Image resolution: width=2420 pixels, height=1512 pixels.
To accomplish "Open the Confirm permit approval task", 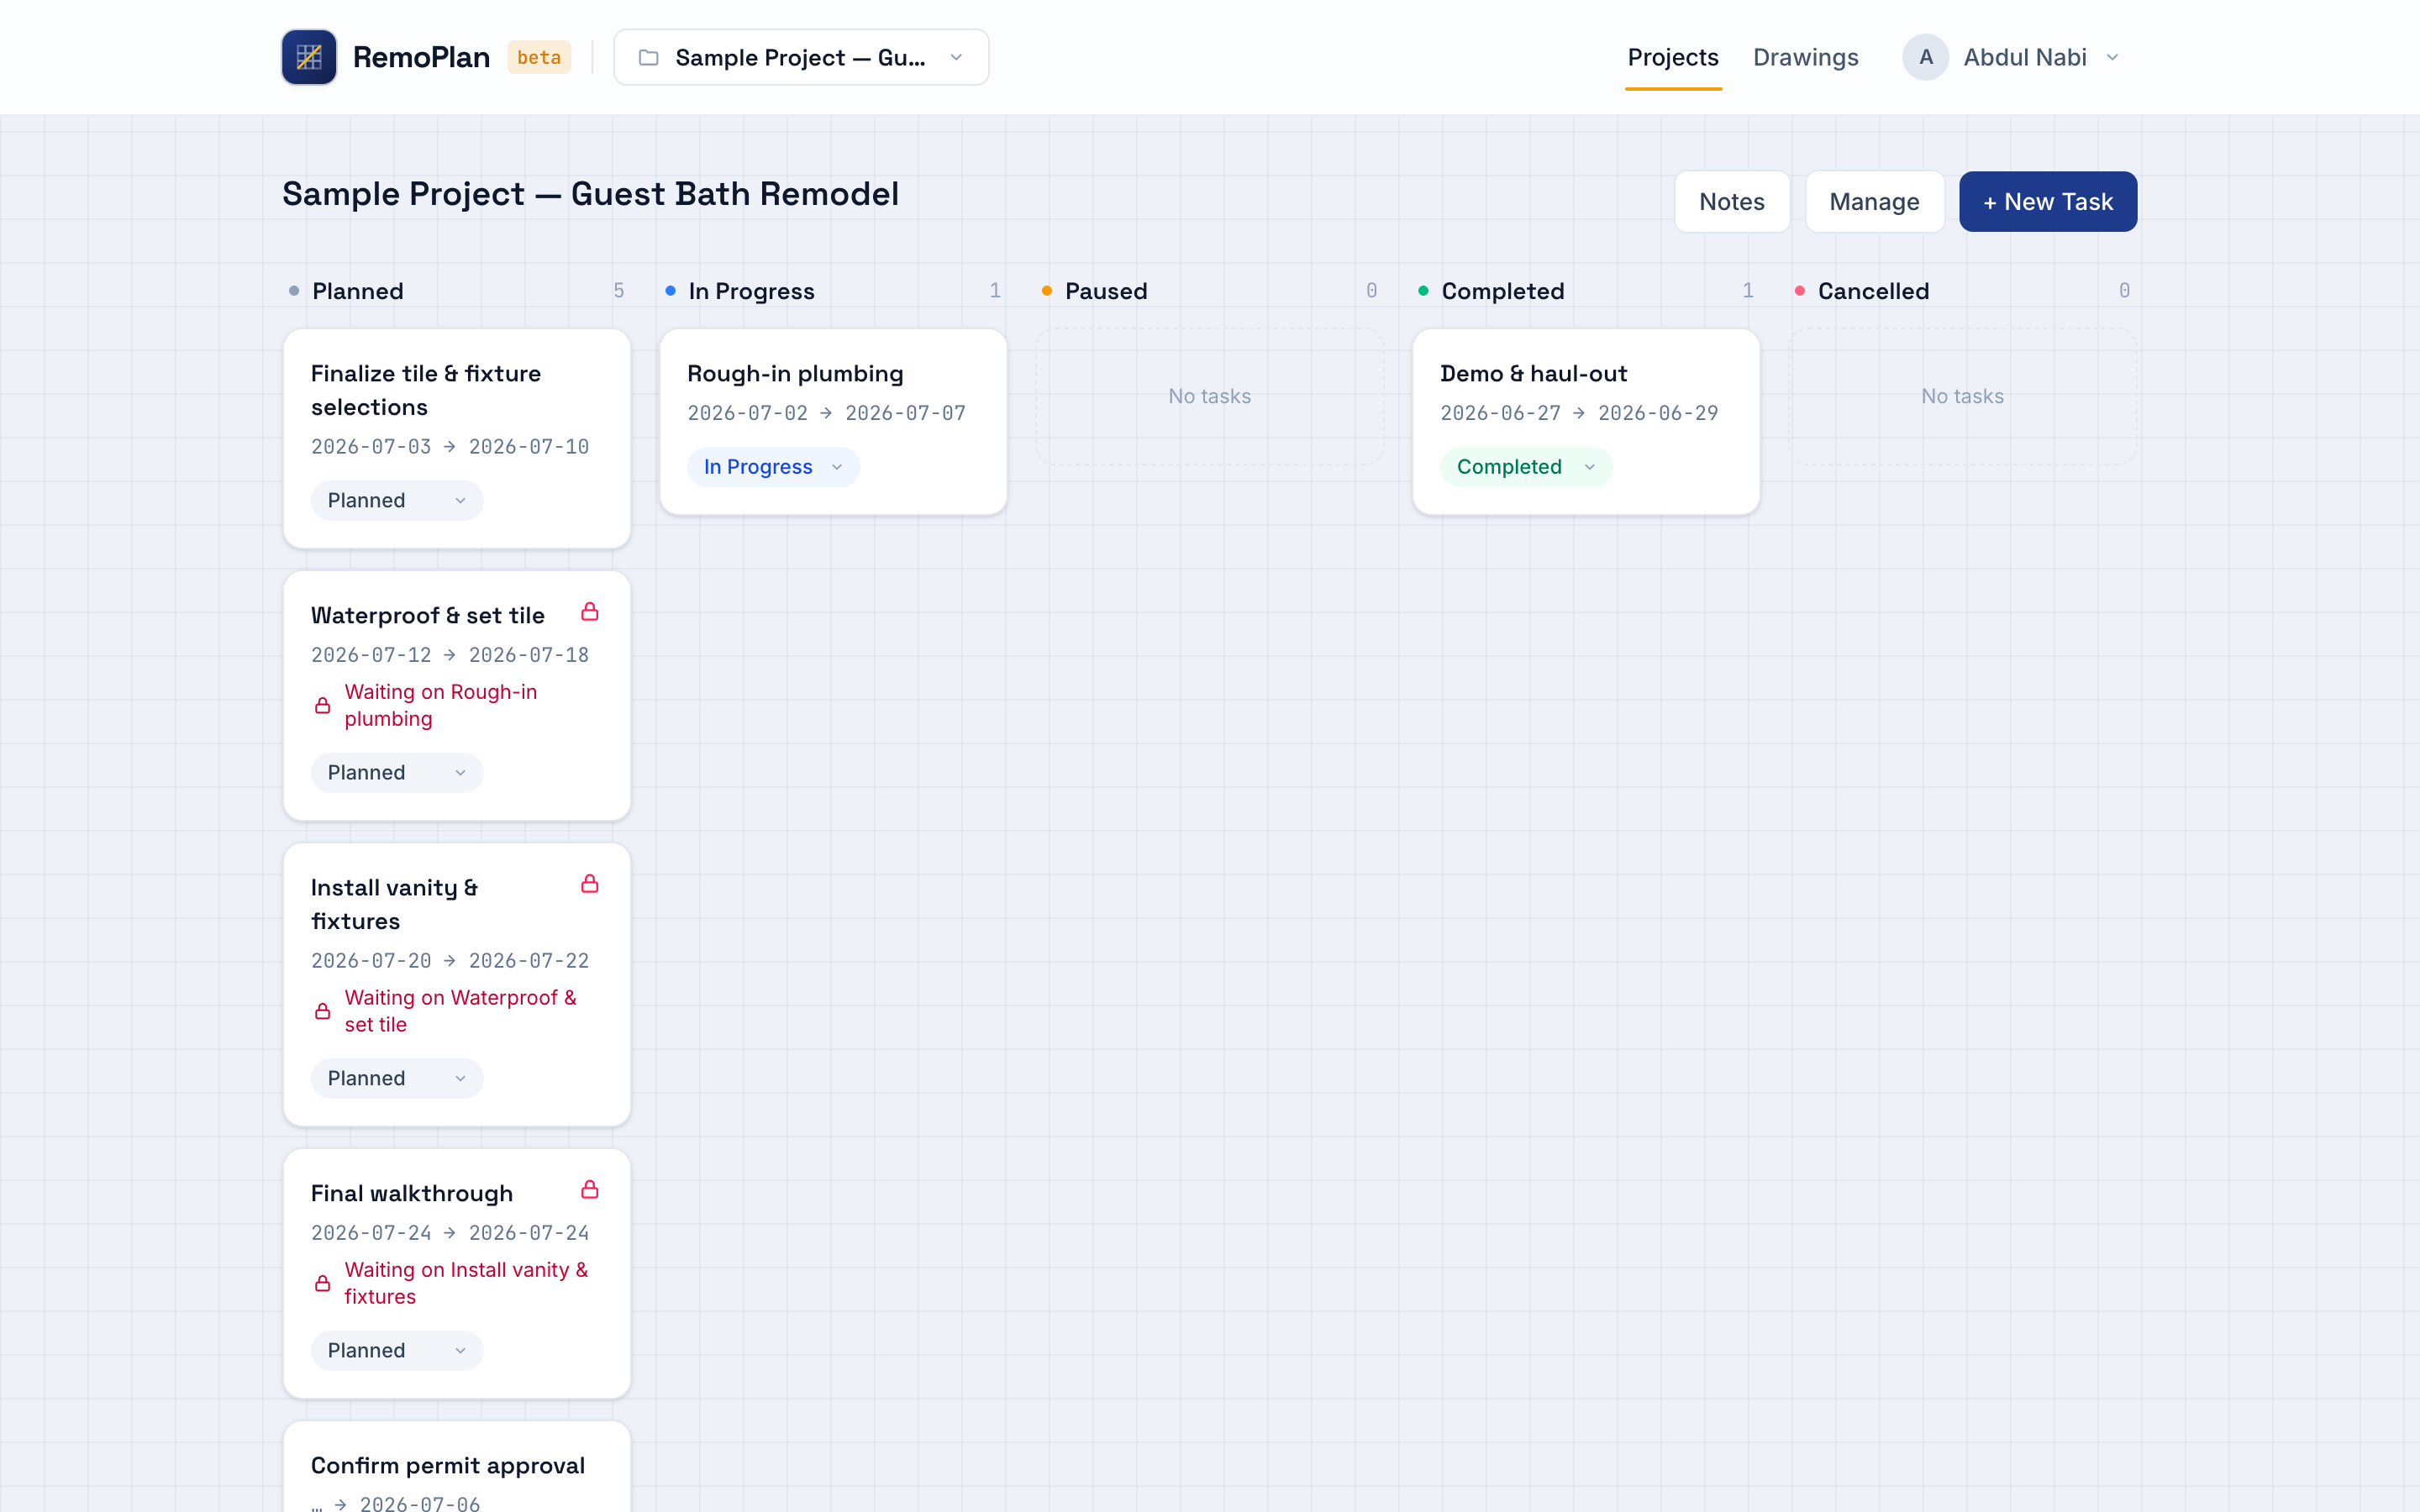I will [x=448, y=1466].
